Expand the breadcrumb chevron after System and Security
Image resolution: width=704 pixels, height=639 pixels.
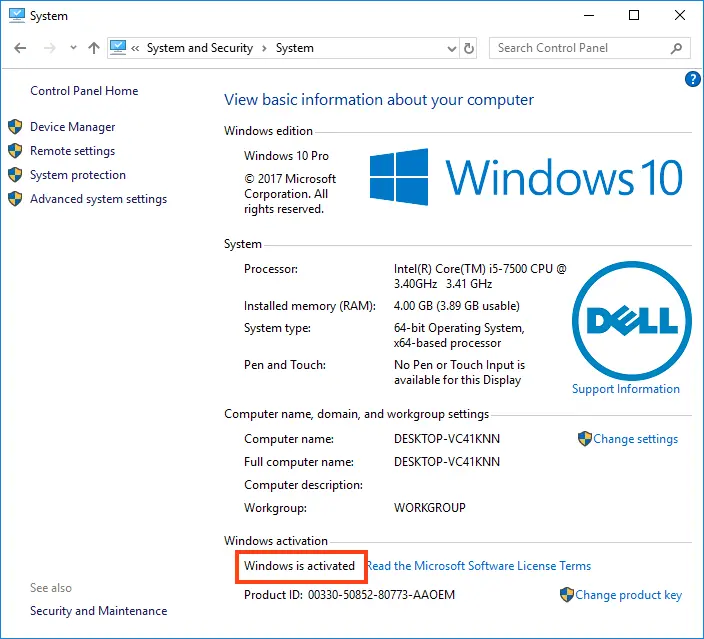pyautogui.click(x=264, y=48)
